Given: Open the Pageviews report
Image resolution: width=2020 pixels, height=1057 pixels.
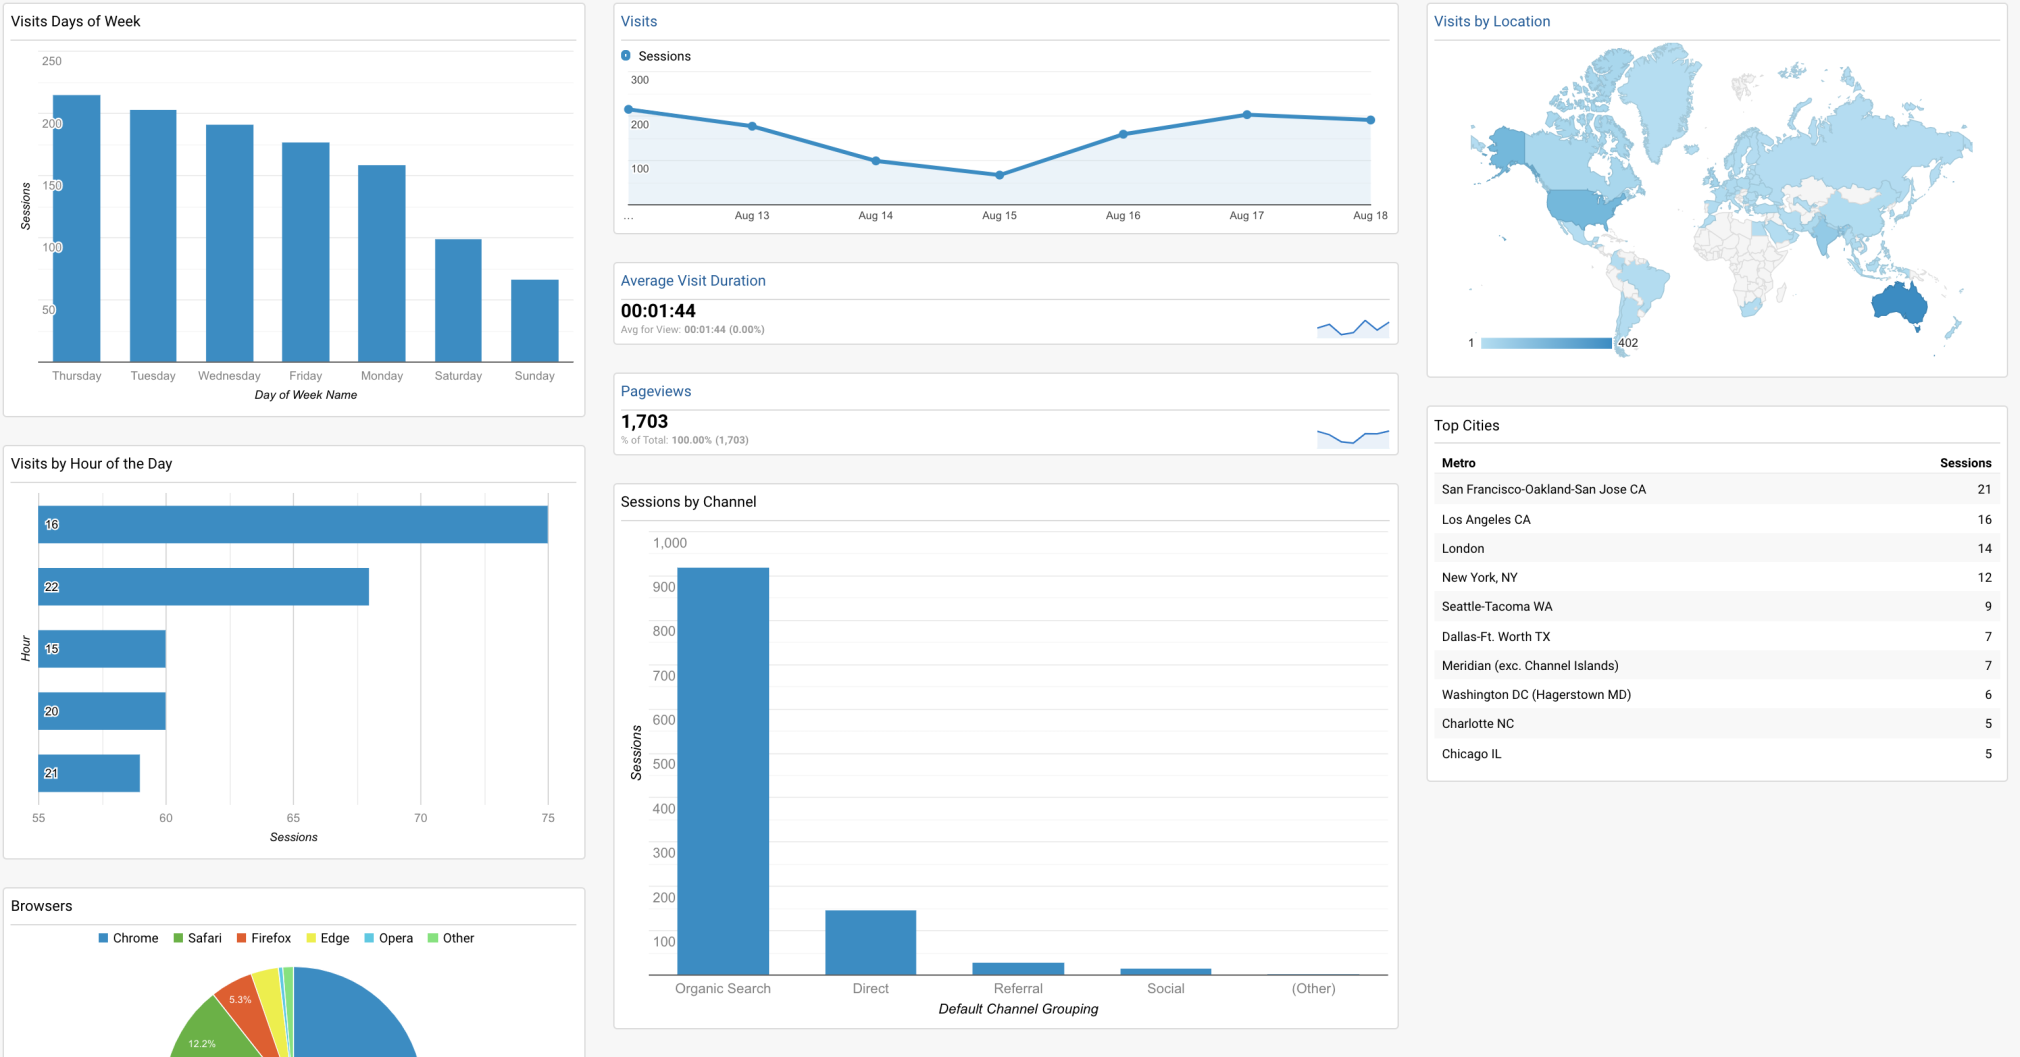Looking at the screenshot, I should coord(656,391).
